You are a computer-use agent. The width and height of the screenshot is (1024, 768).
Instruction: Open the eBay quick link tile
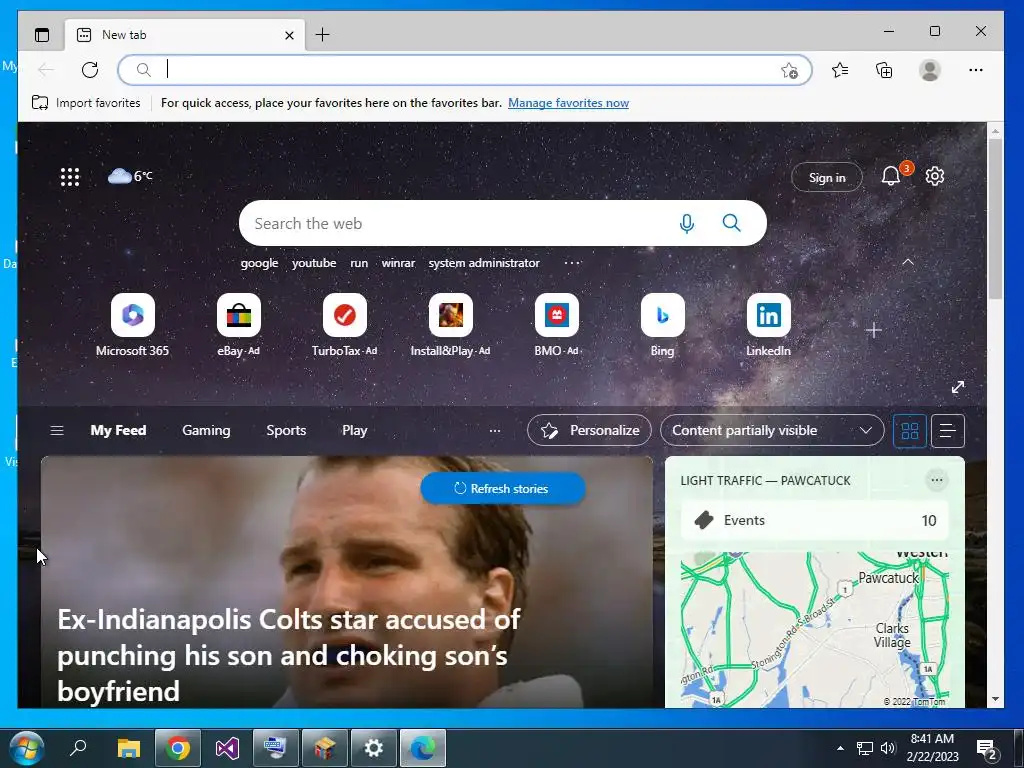pos(238,325)
